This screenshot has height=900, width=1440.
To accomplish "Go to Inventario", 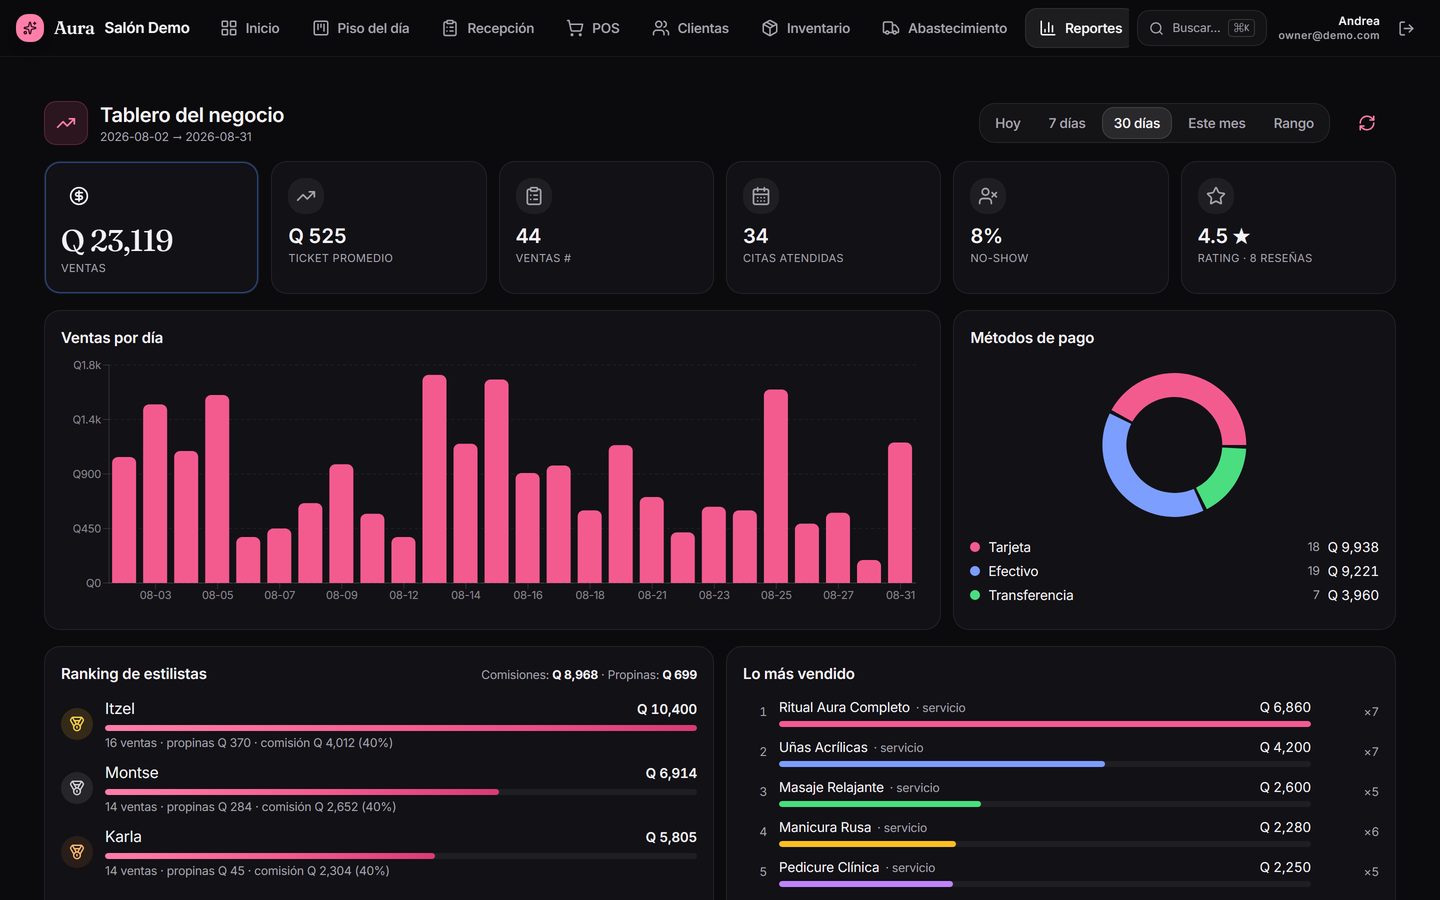I will (806, 28).
